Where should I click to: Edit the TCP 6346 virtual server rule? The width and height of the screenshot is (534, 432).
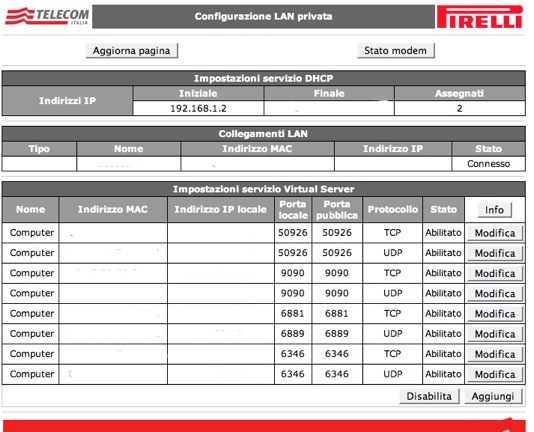495,354
